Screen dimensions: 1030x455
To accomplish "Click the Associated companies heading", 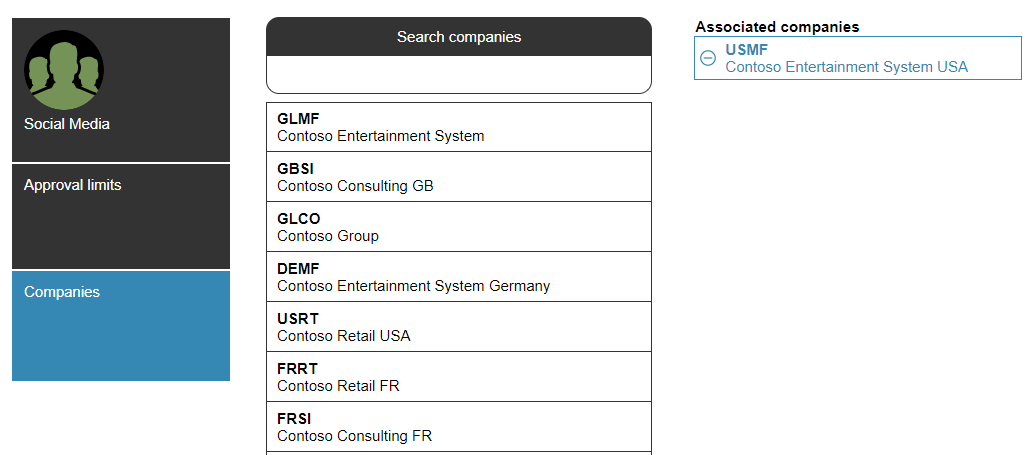I will 777,27.
